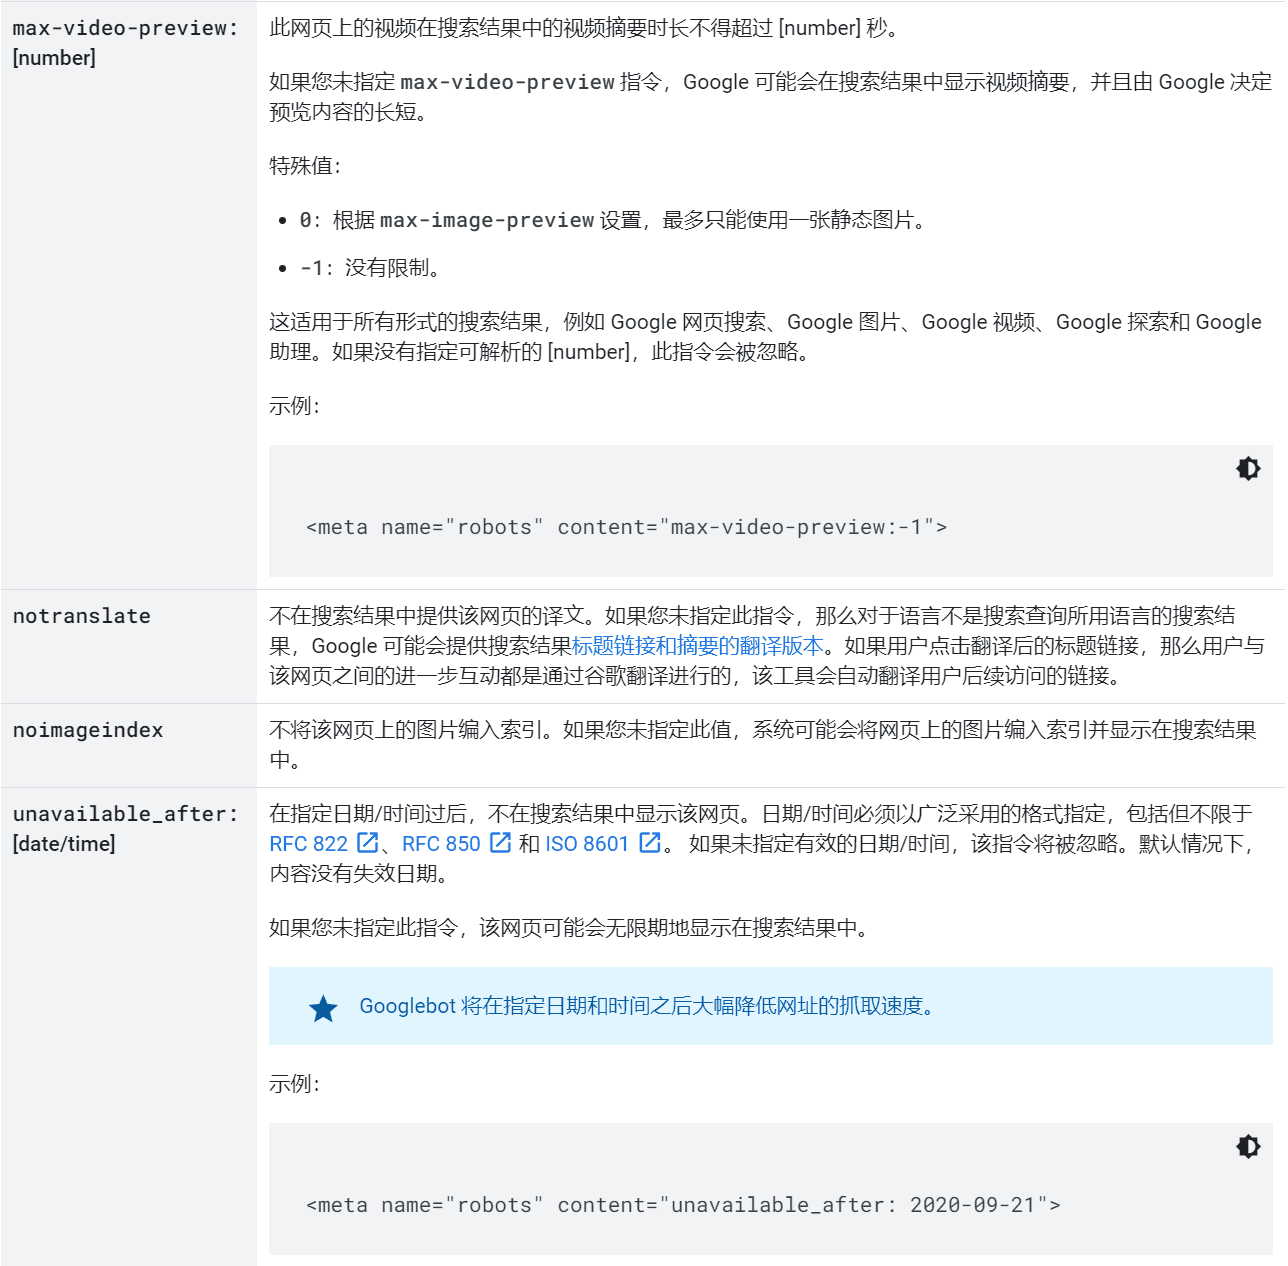The width and height of the screenshot is (1288, 1266).
Task: Toggle the code theme icon above max-video-preview snippet
Action: pyautogui.click(x=1247, y=468)
